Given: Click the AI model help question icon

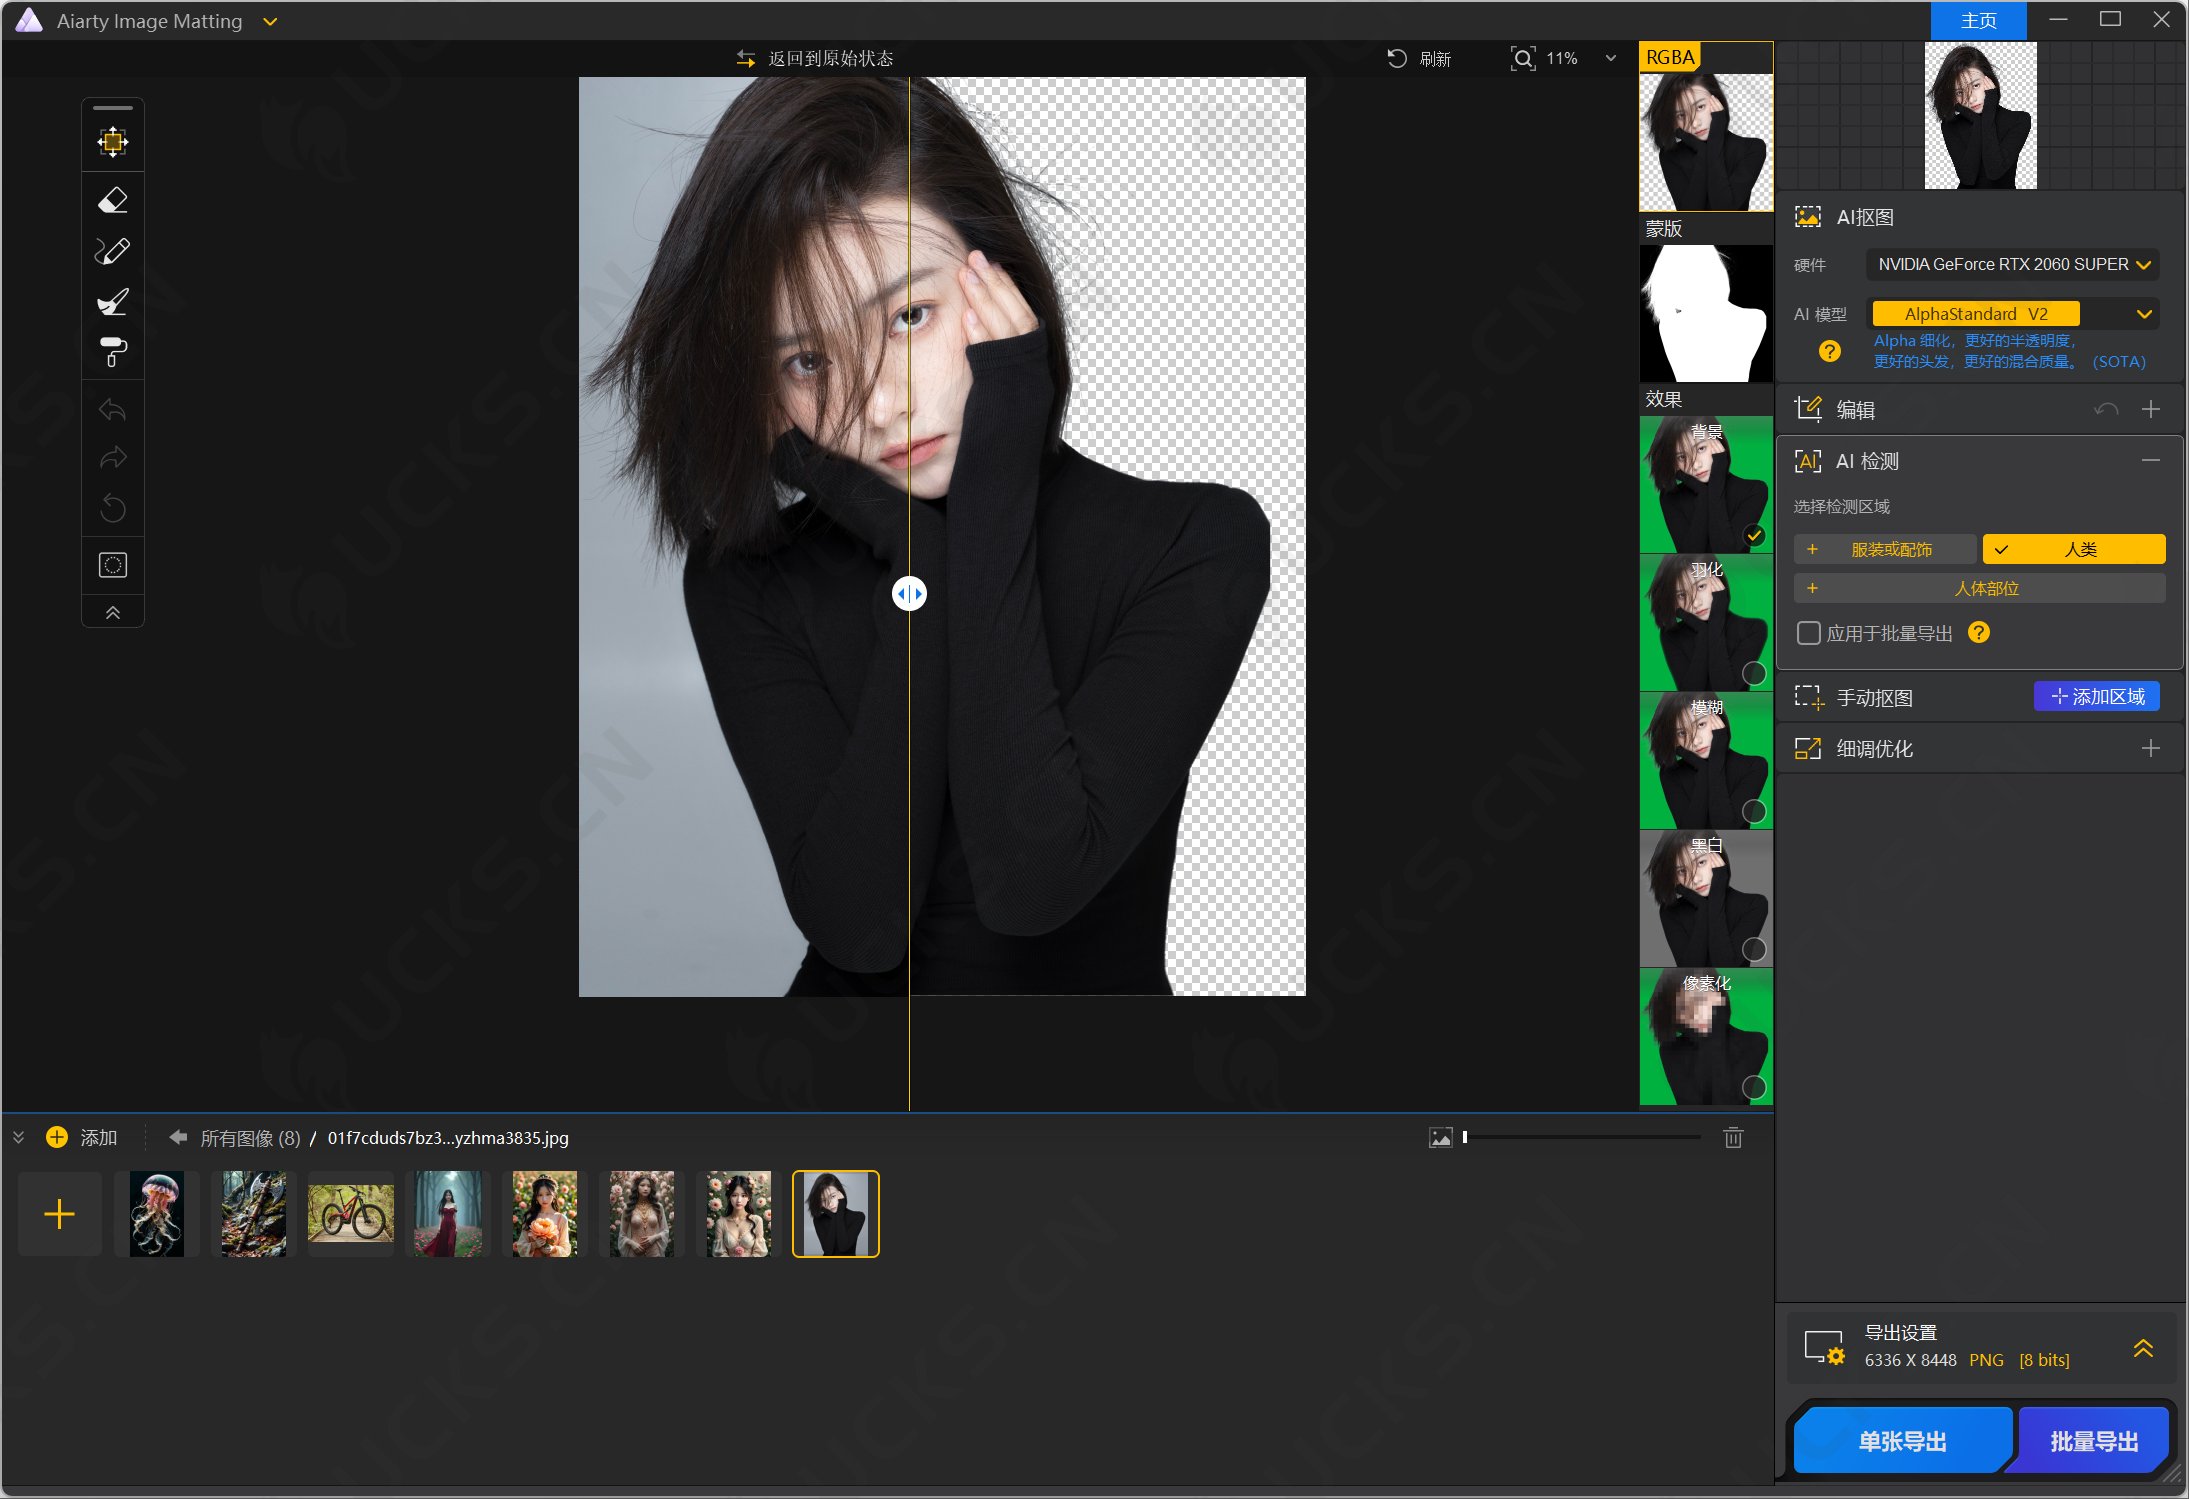Looking at the screenshot, I should click(x=1829, y=351).
